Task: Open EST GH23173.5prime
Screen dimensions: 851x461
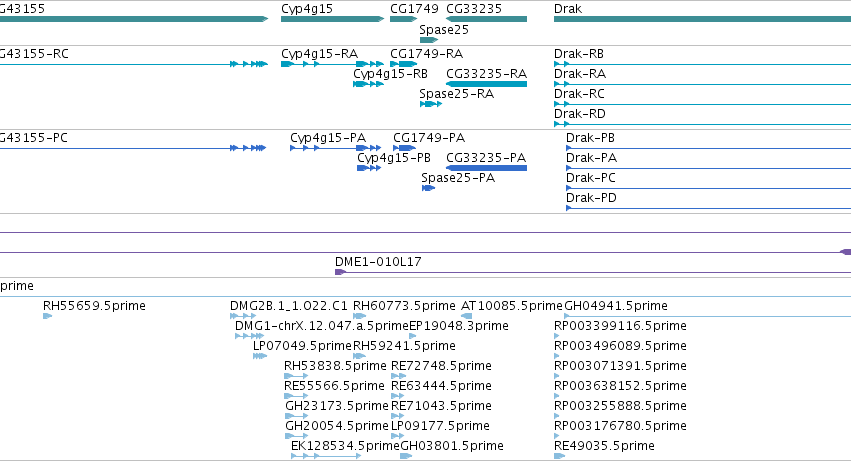Action: coord(336,406)
